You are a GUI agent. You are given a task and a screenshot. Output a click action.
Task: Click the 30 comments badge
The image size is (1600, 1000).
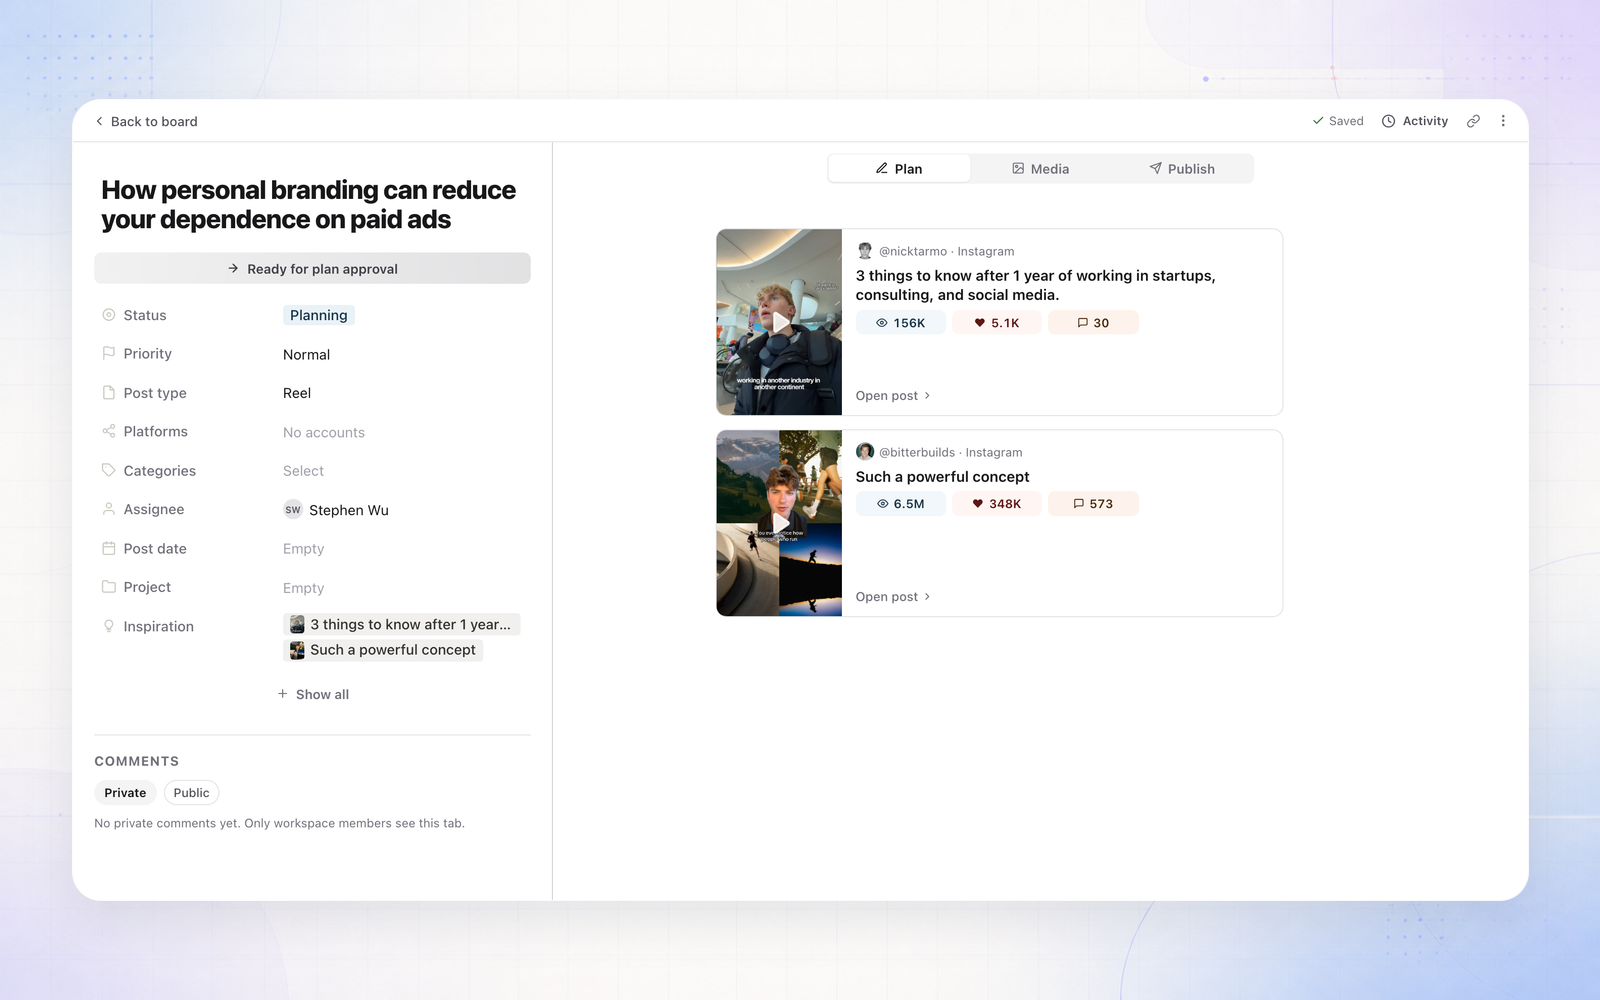point(1093,323)
